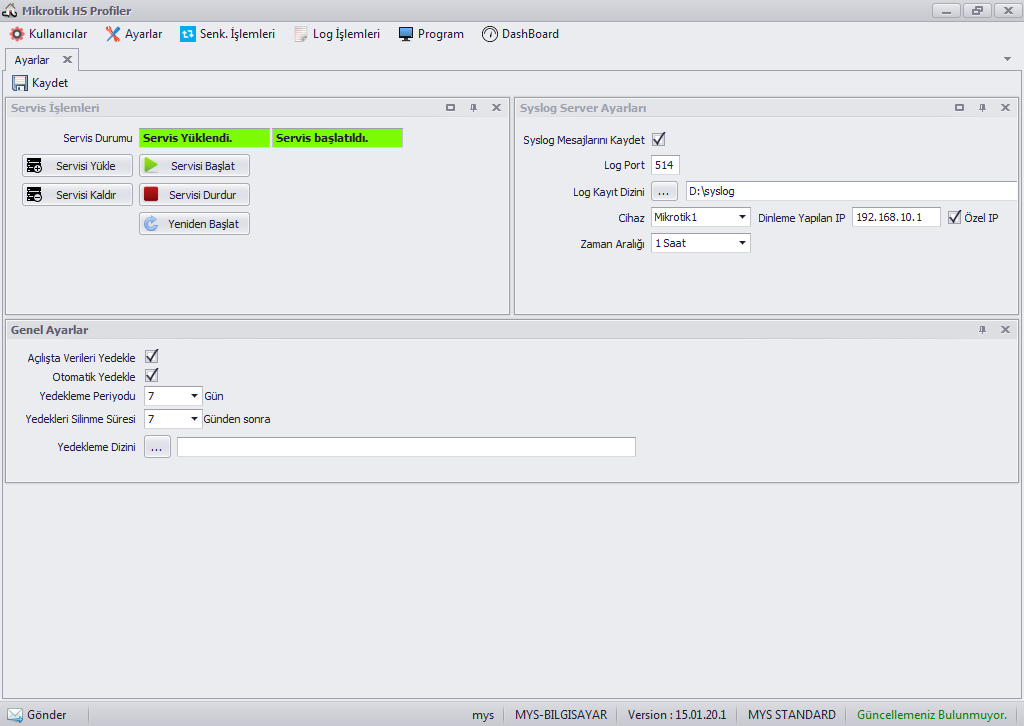Close the Ayarlar tab
1024x726 pixels.
click(67, 59)
